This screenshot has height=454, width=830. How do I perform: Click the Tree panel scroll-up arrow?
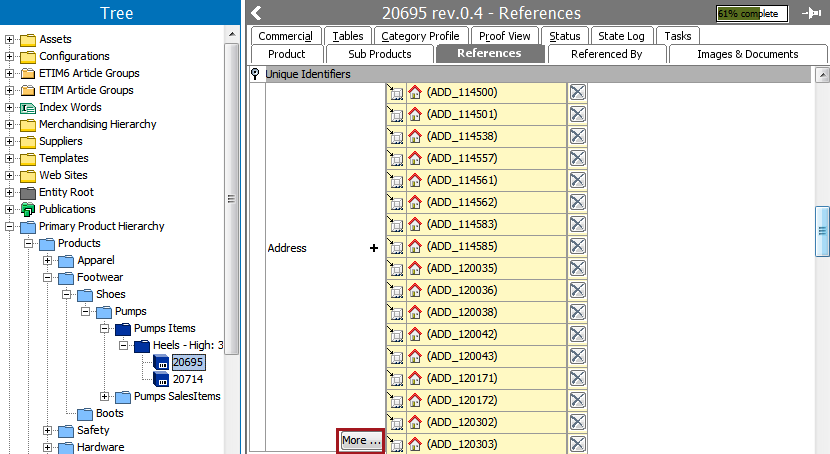pyautogui.click(x=232, y=34)
